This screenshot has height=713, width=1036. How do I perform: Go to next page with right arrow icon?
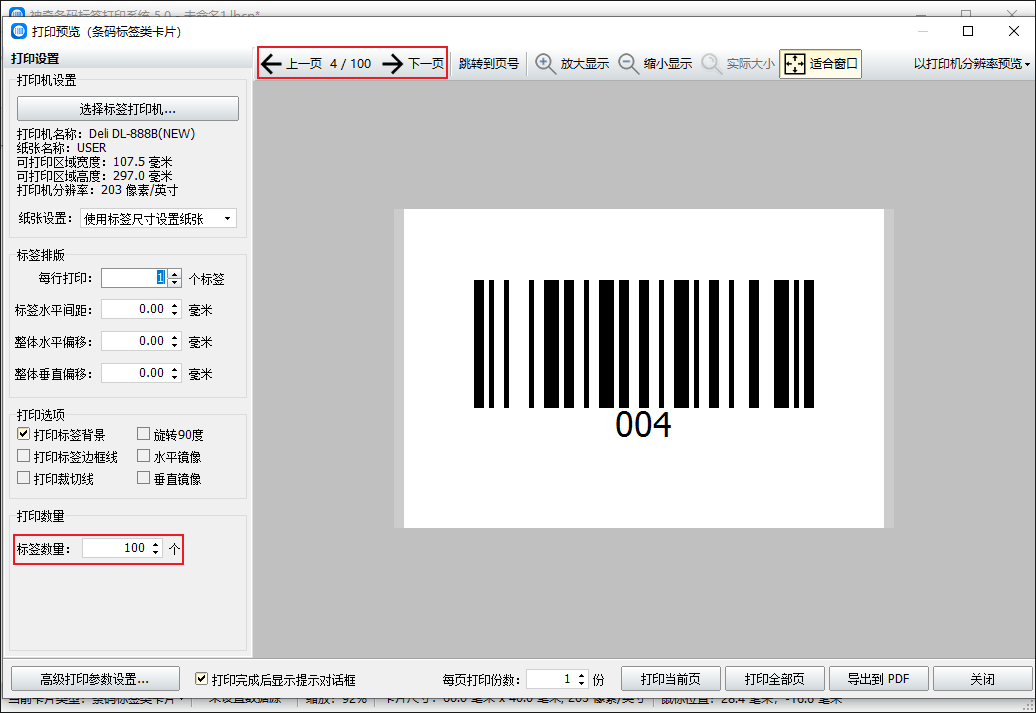pos(392,63)
